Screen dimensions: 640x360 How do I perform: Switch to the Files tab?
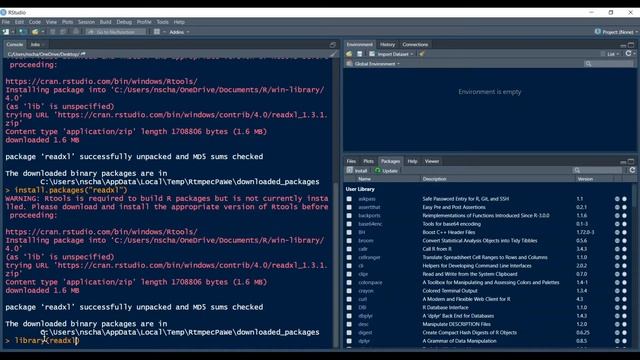[x=351, y=161]
